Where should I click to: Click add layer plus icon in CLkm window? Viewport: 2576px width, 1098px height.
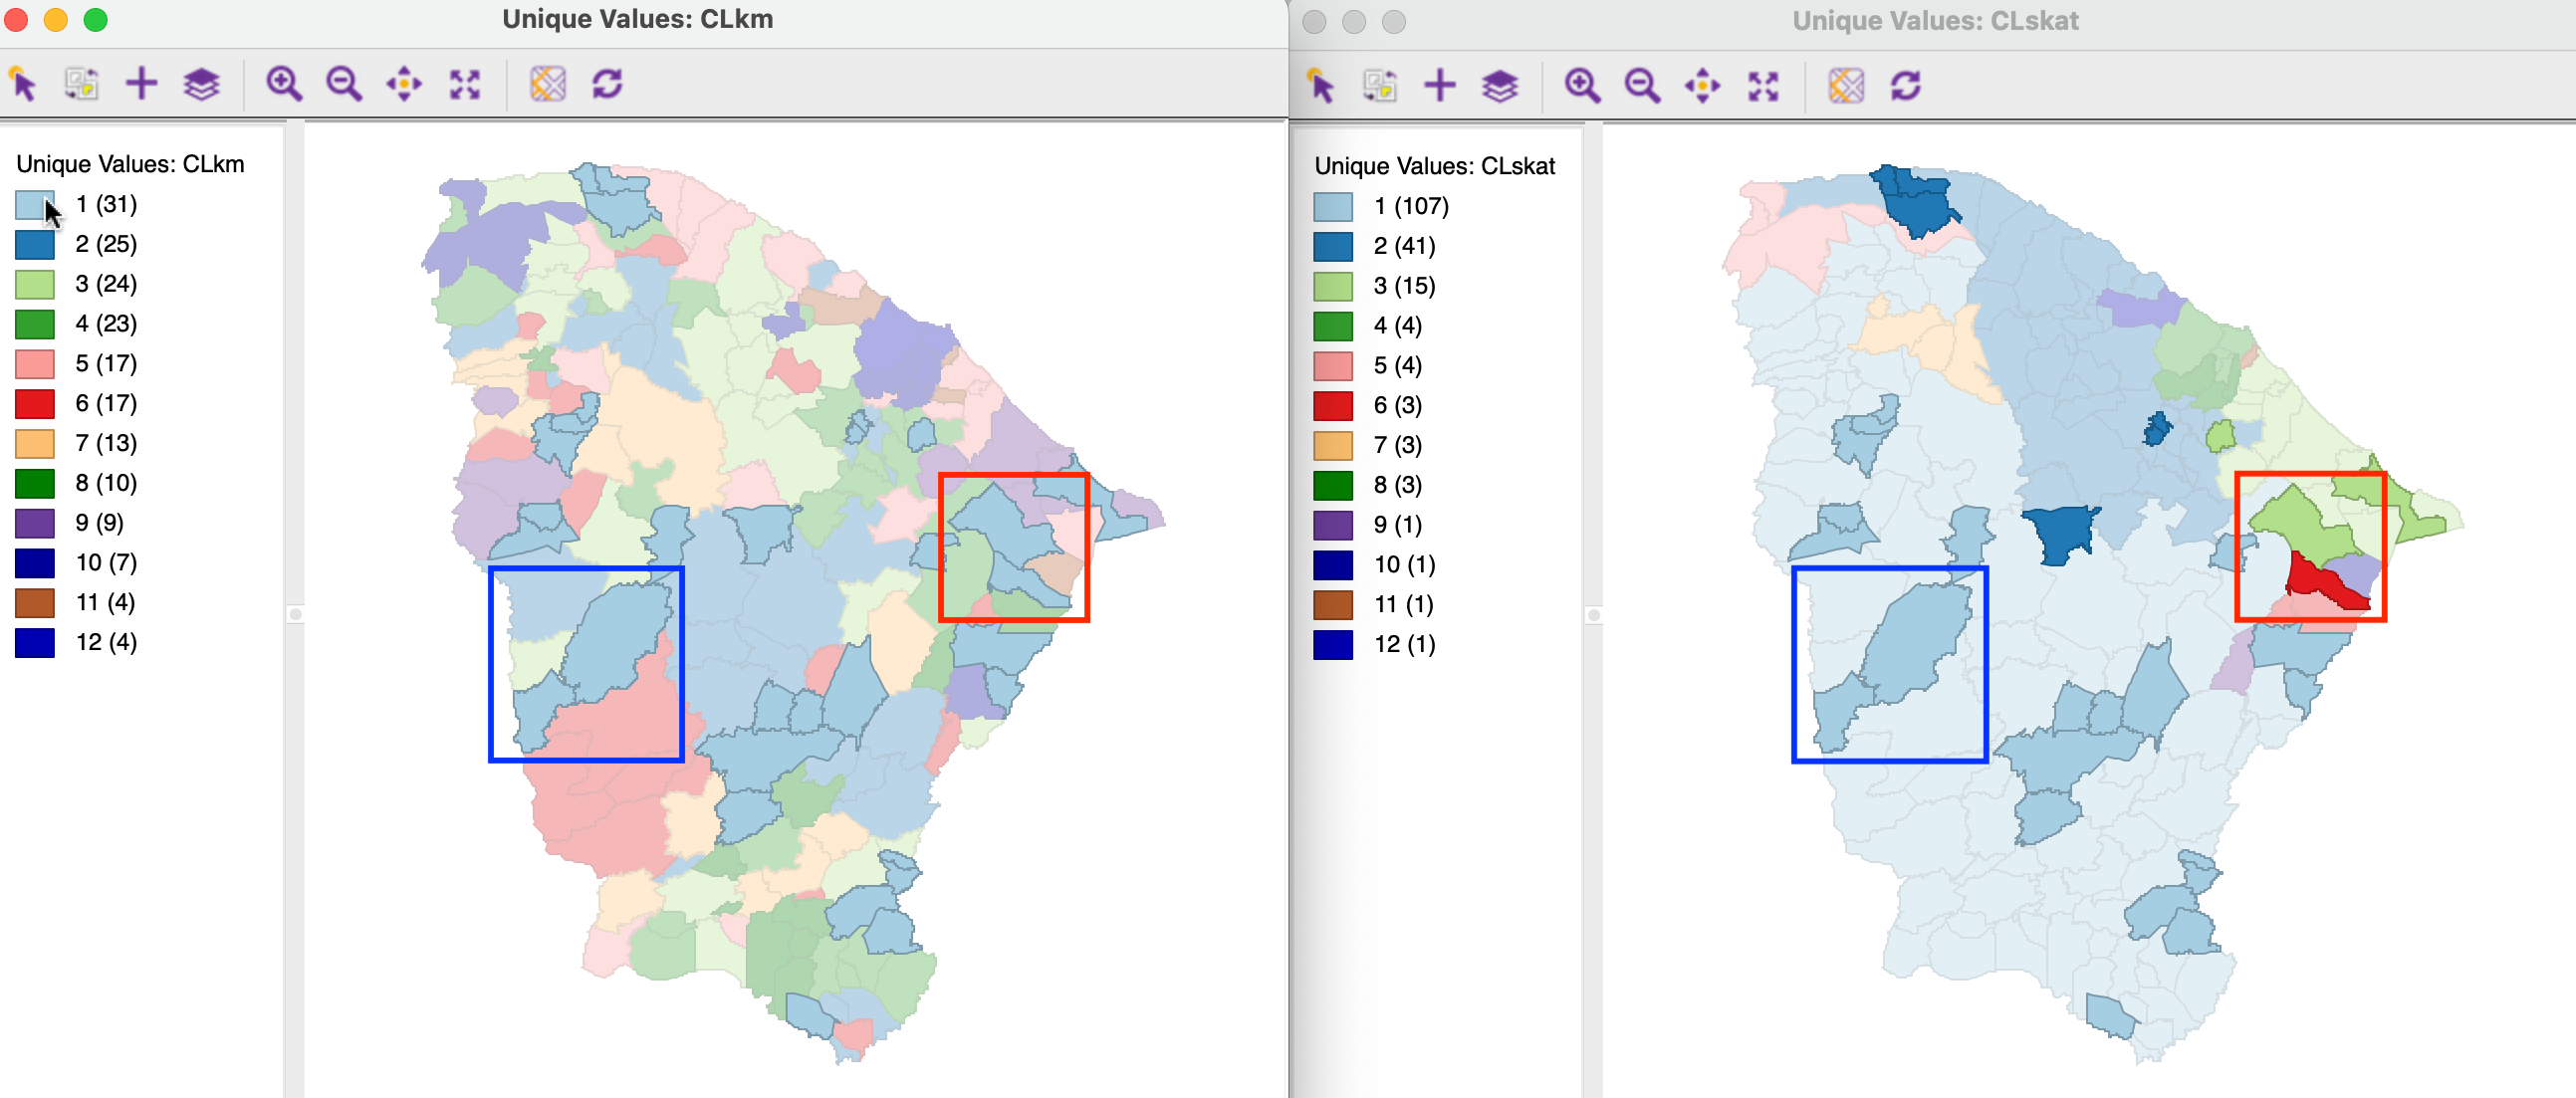142,84
